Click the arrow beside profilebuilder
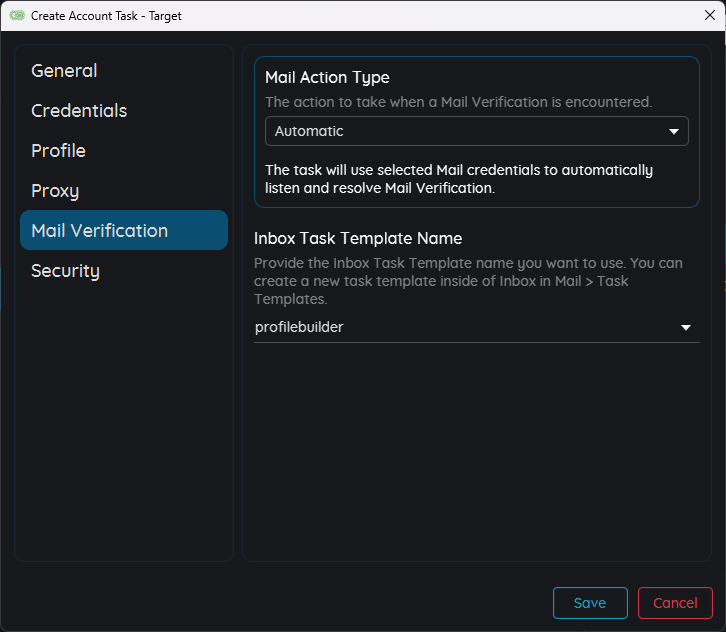 coord(686,327)
